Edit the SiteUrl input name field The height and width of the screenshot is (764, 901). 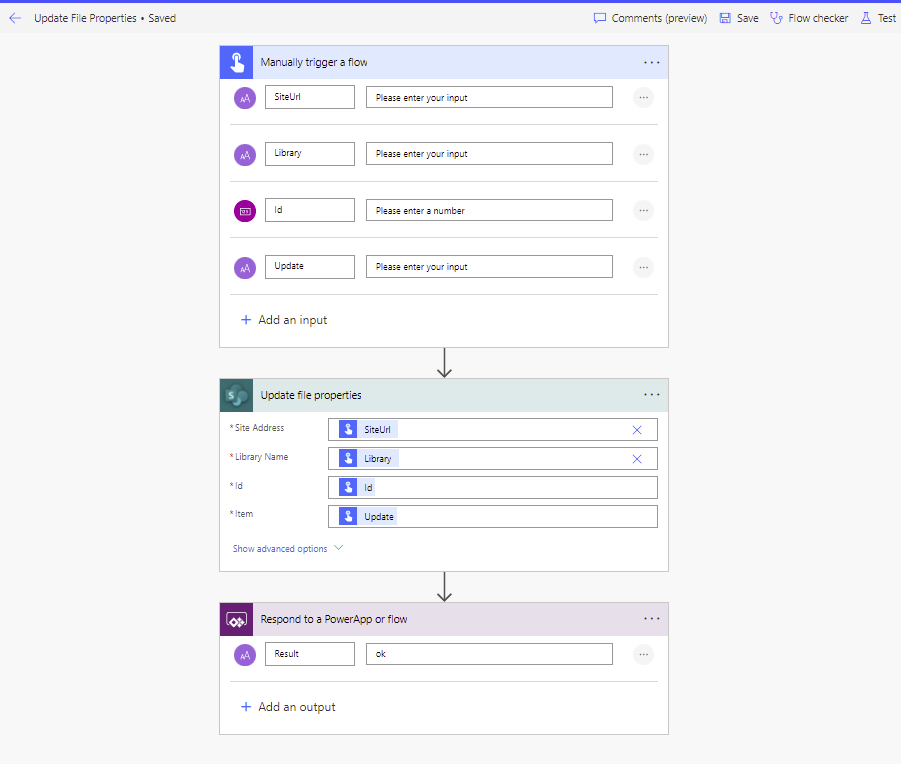point(310,97)
